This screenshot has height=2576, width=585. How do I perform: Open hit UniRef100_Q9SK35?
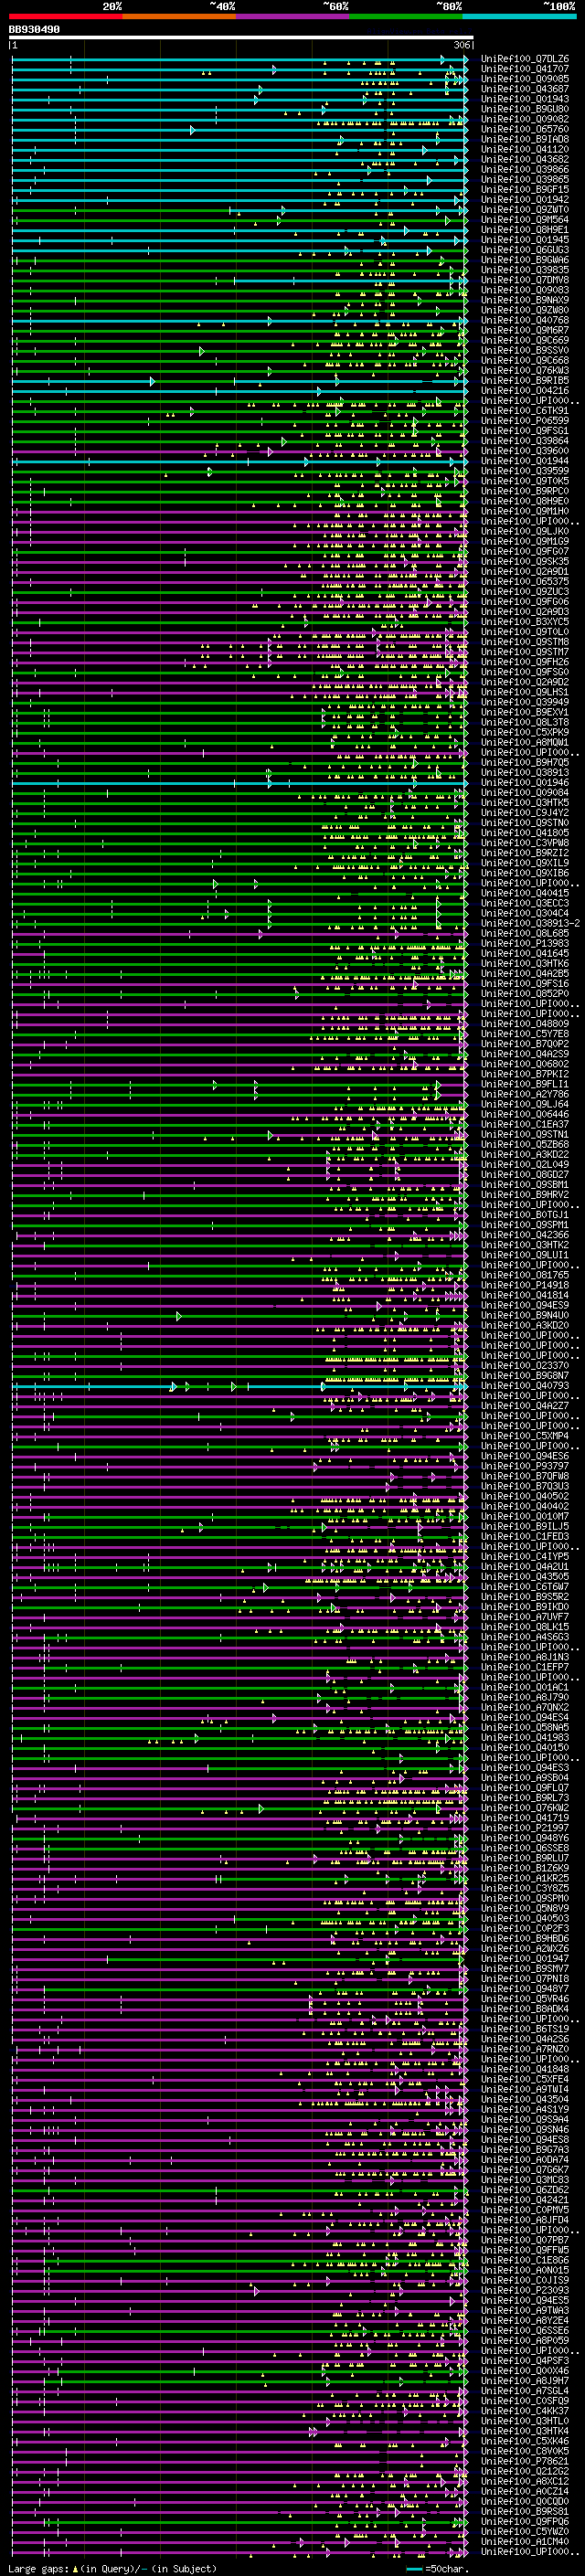tap(525, 561)
